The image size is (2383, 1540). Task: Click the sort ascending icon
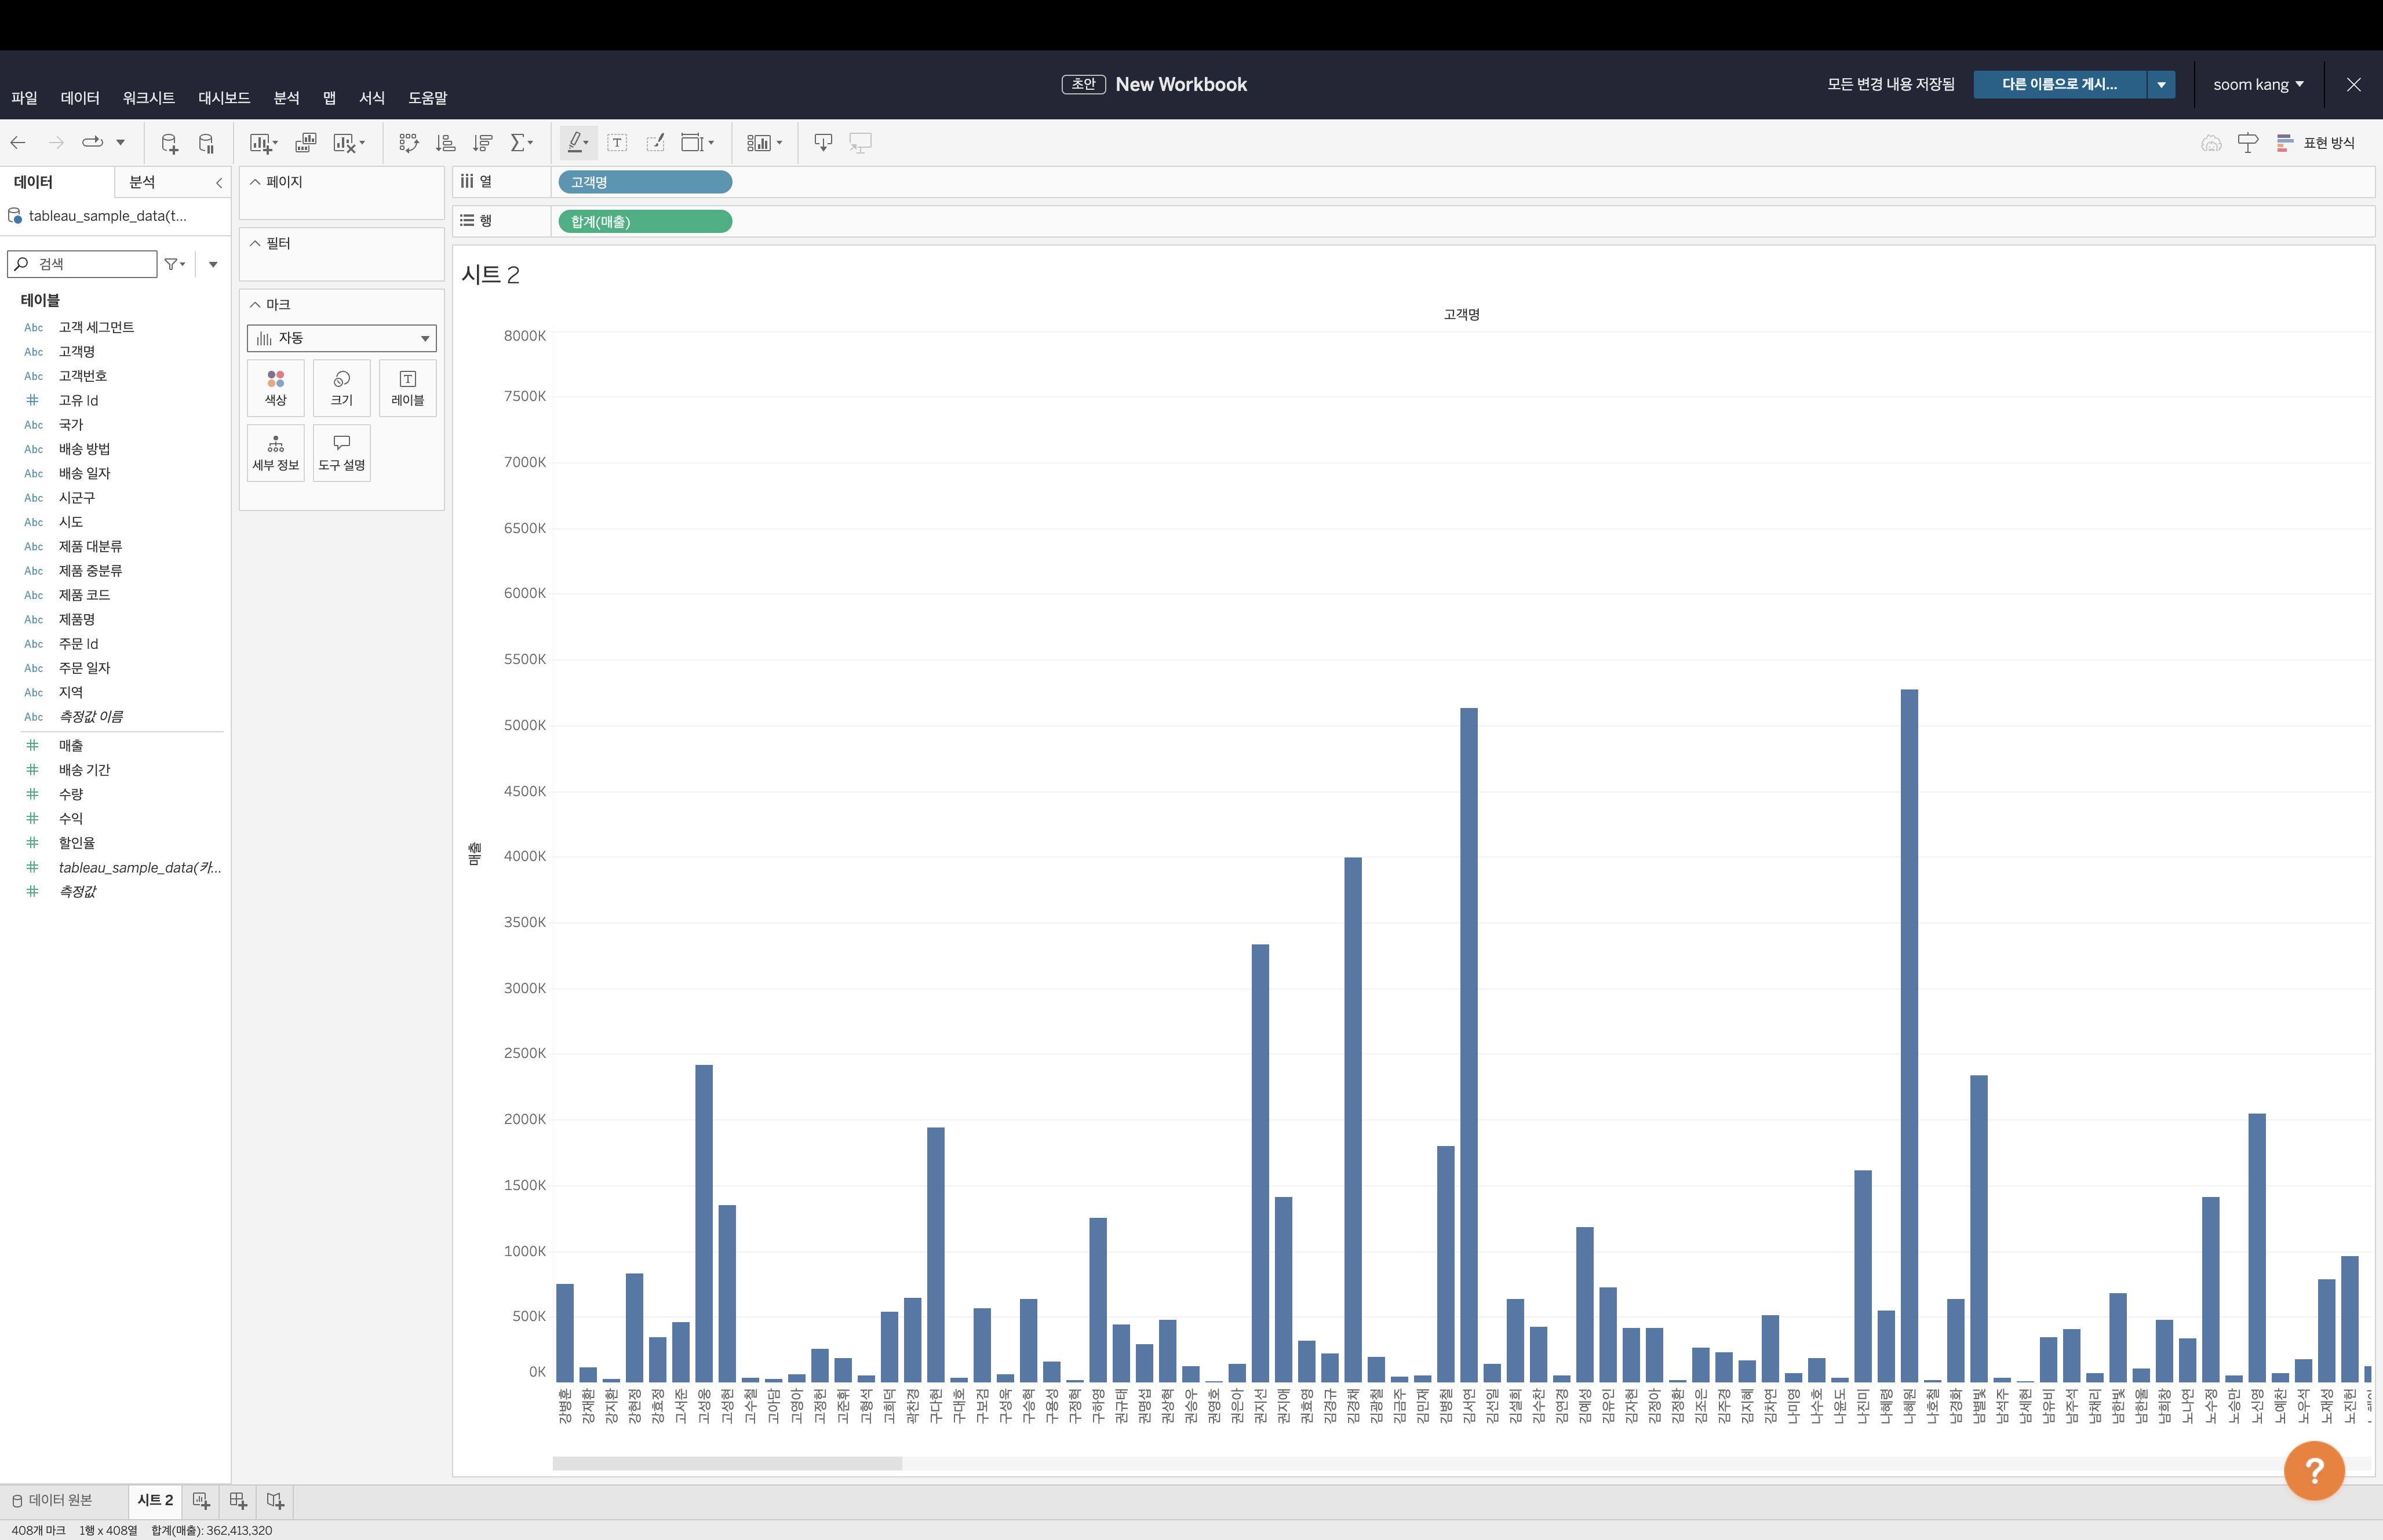tap(446, 143)
